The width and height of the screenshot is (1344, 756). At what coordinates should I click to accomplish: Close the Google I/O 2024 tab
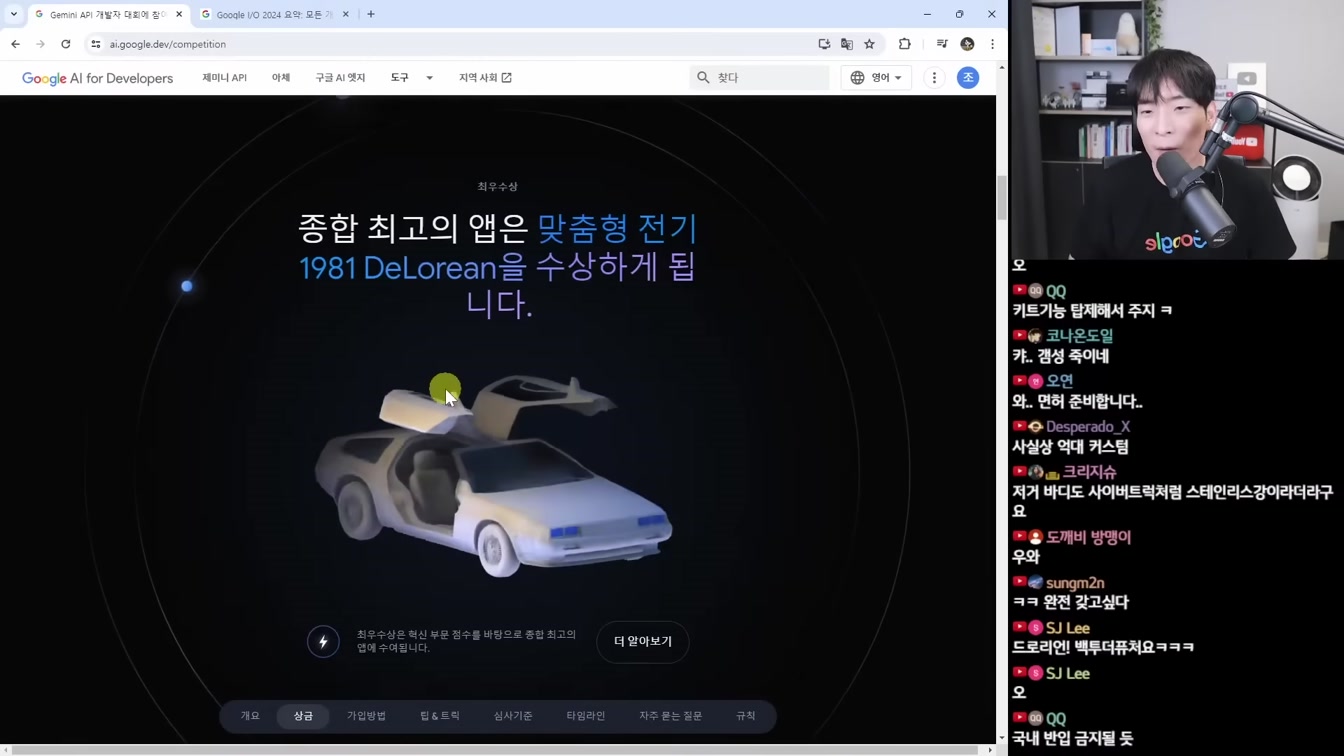pyautogui.click(x=346, y=15)
